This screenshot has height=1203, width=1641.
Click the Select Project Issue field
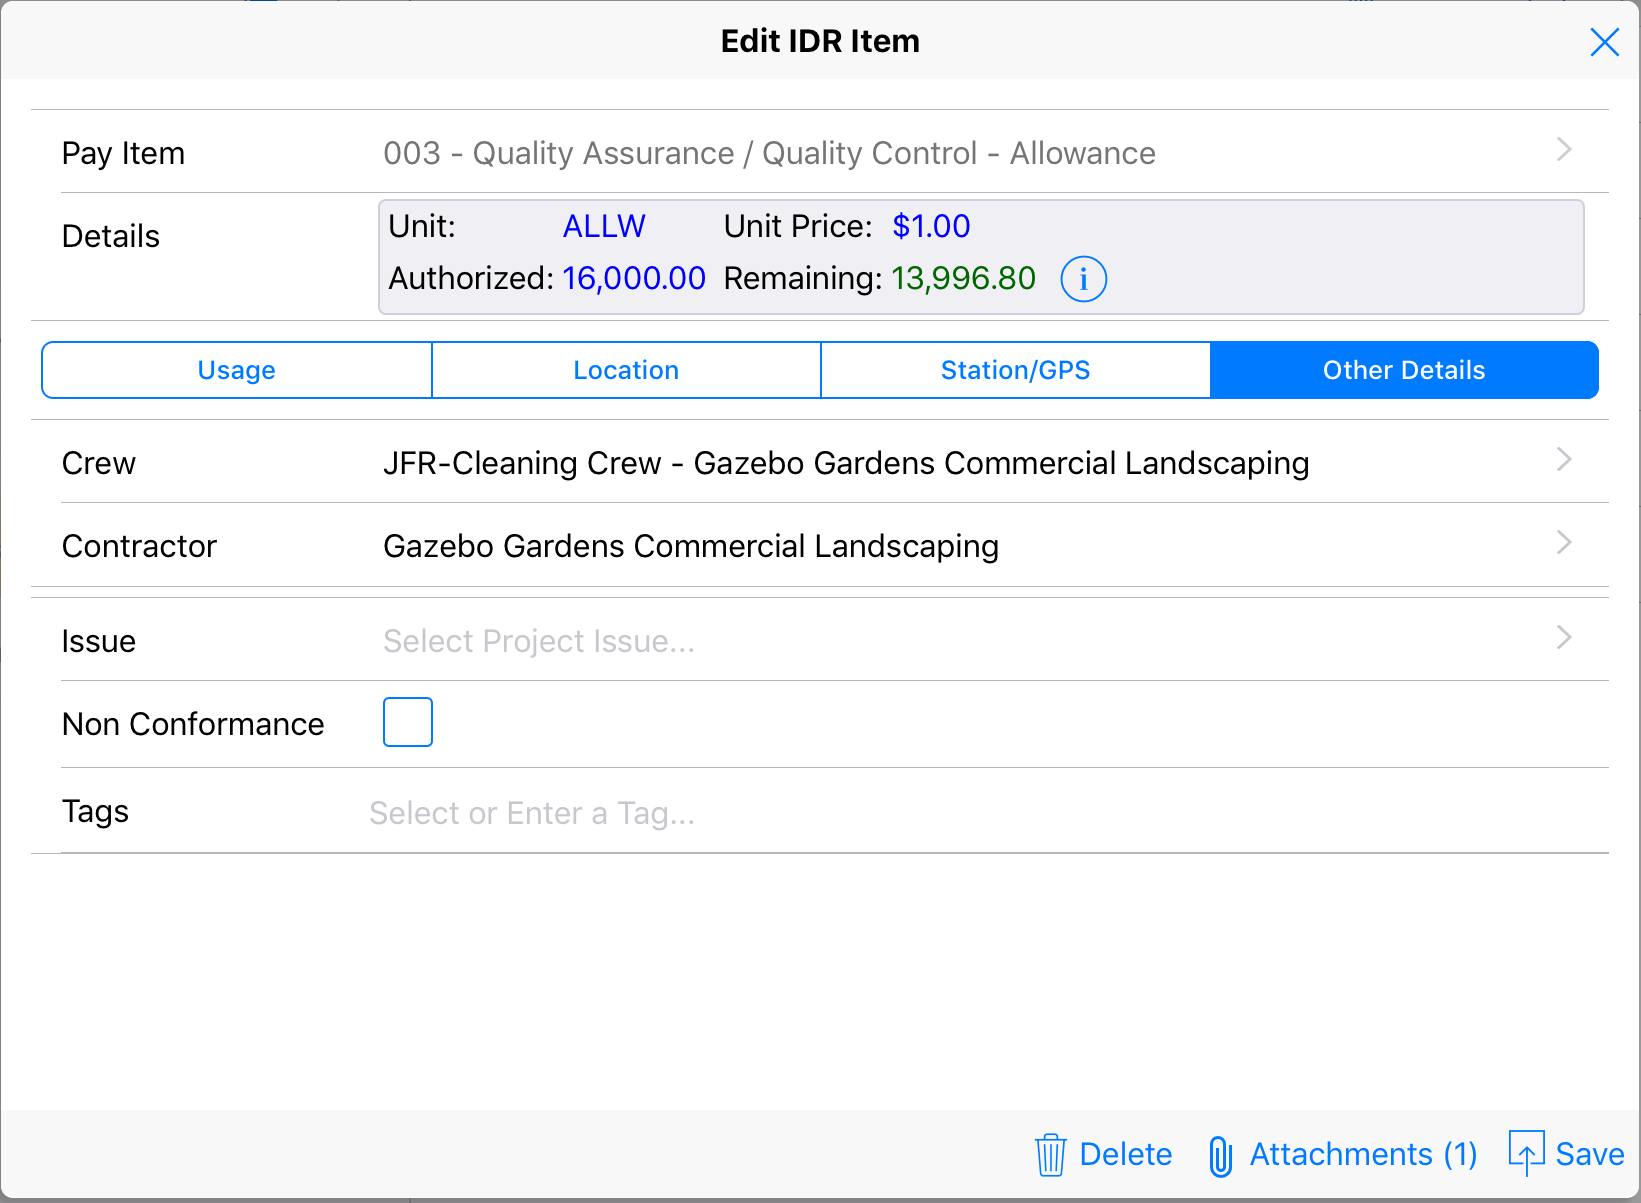[539, 641]
